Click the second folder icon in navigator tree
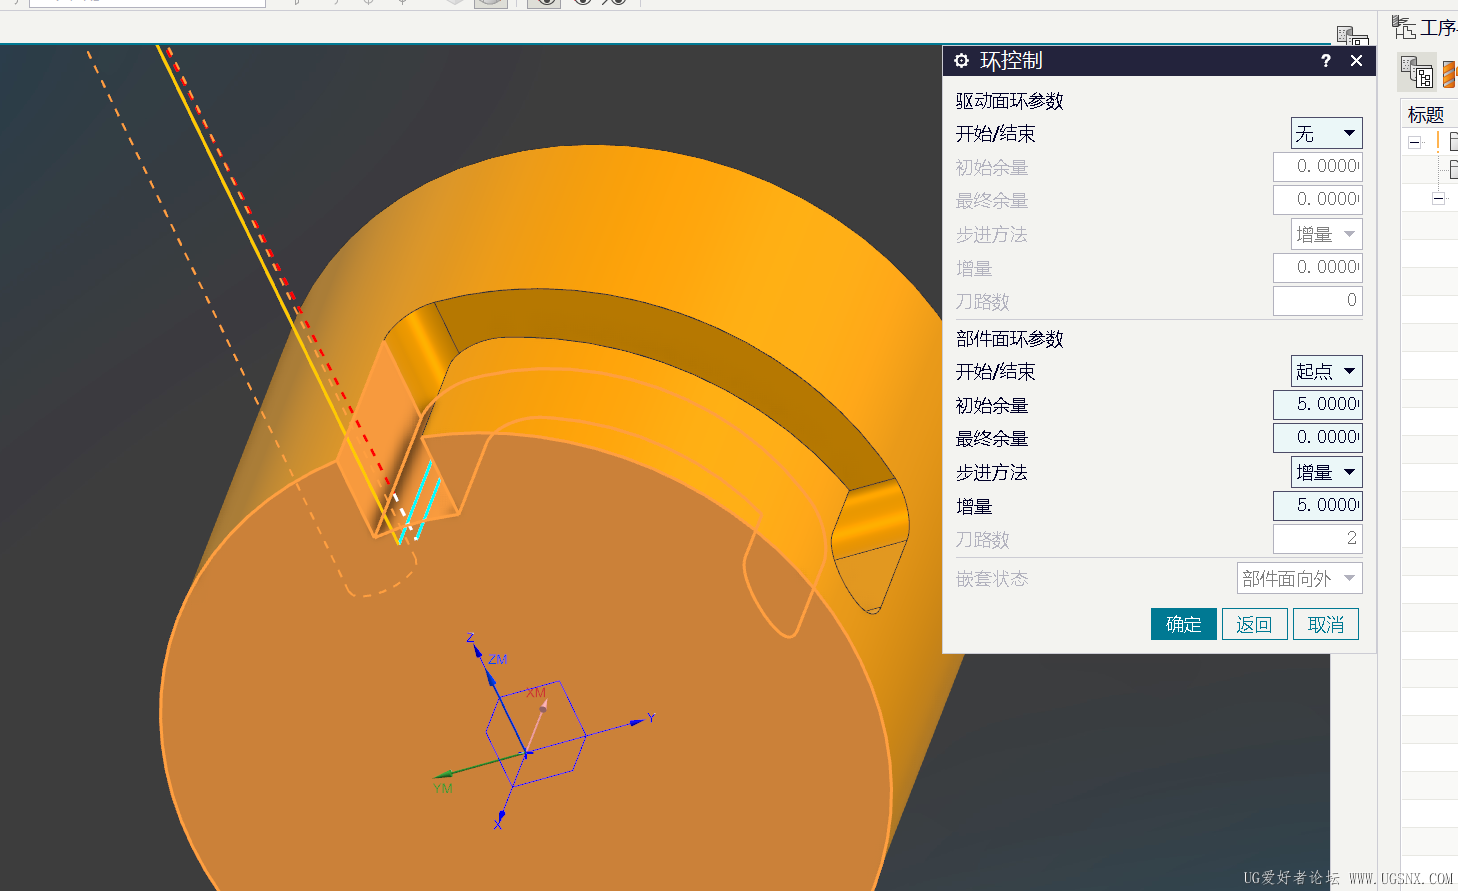 point(1454,170)
